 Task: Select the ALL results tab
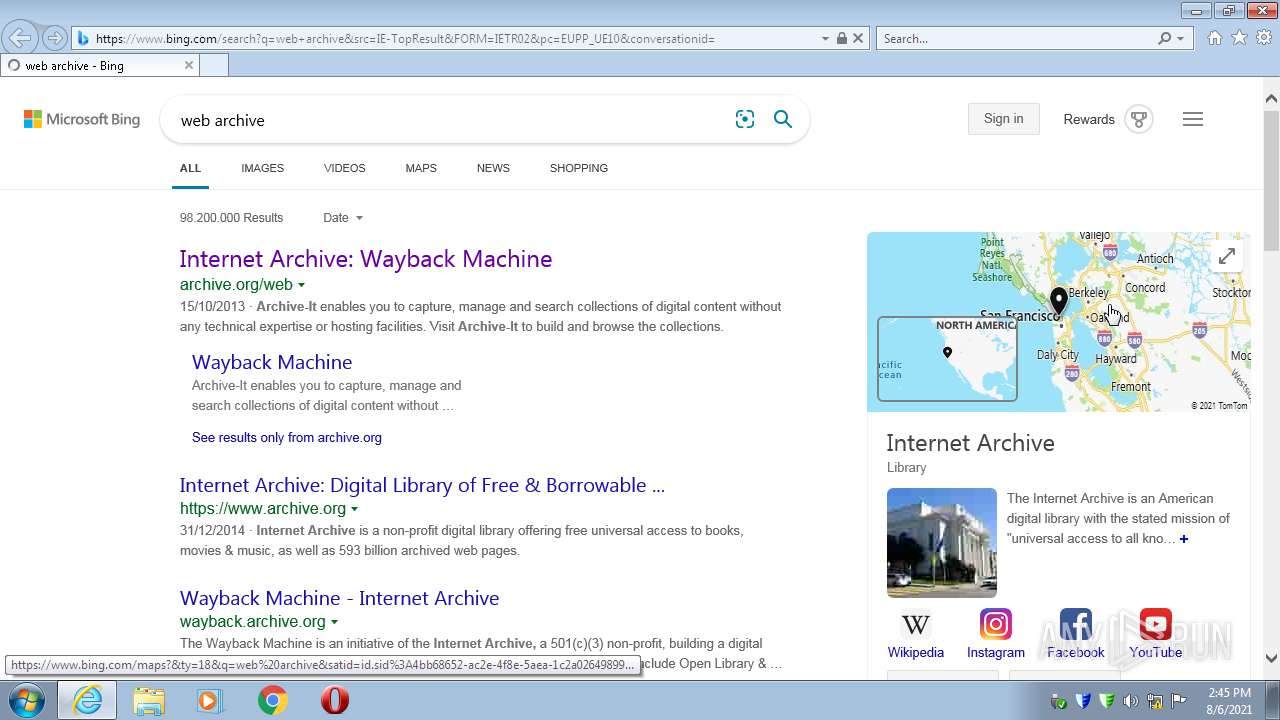[x=190, y=168]
